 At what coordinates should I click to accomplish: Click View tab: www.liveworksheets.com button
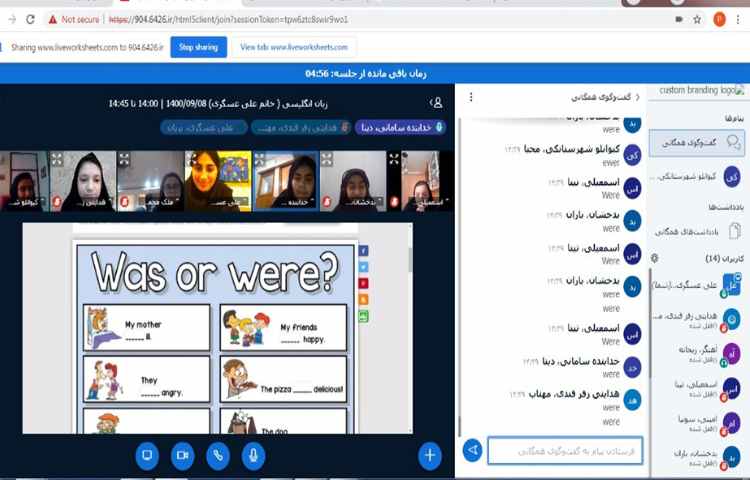tap(294, 47)
